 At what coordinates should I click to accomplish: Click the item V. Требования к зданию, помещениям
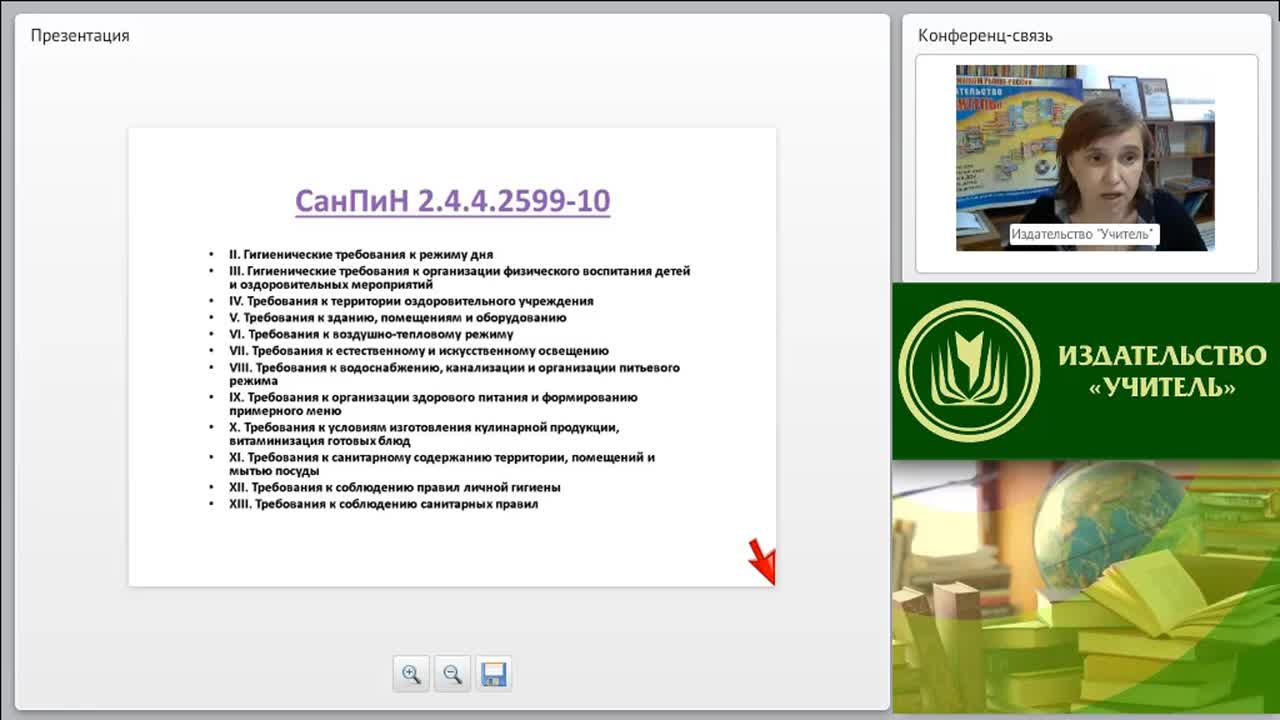(x=398, y=318)
